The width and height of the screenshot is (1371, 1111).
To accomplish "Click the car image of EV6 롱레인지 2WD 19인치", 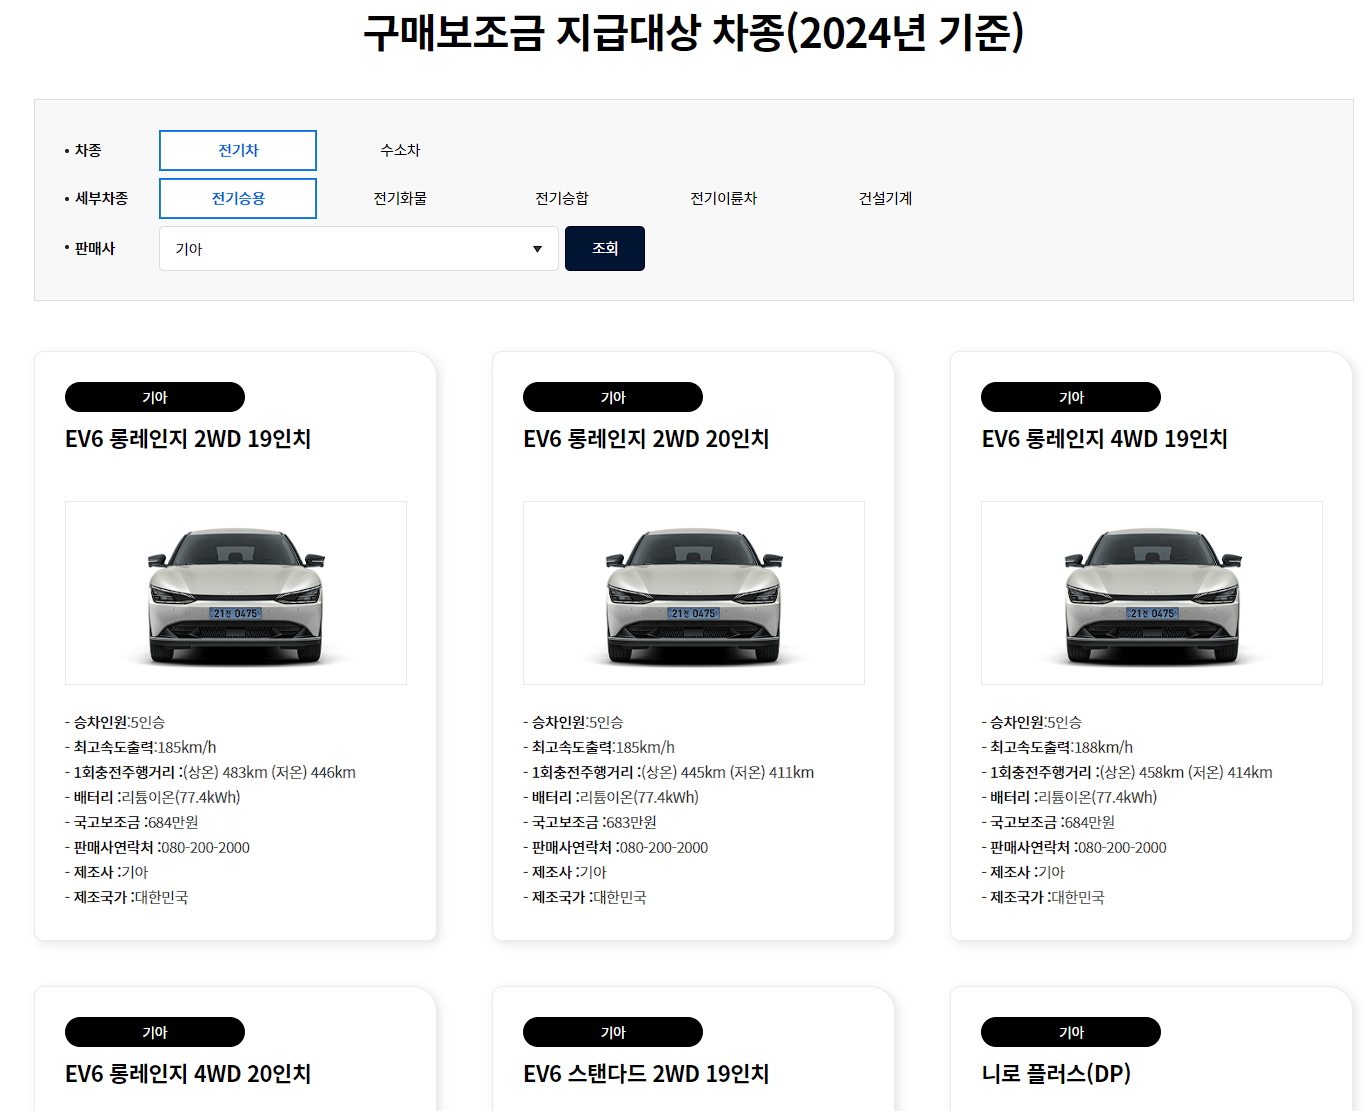I will tap(236, 593).
